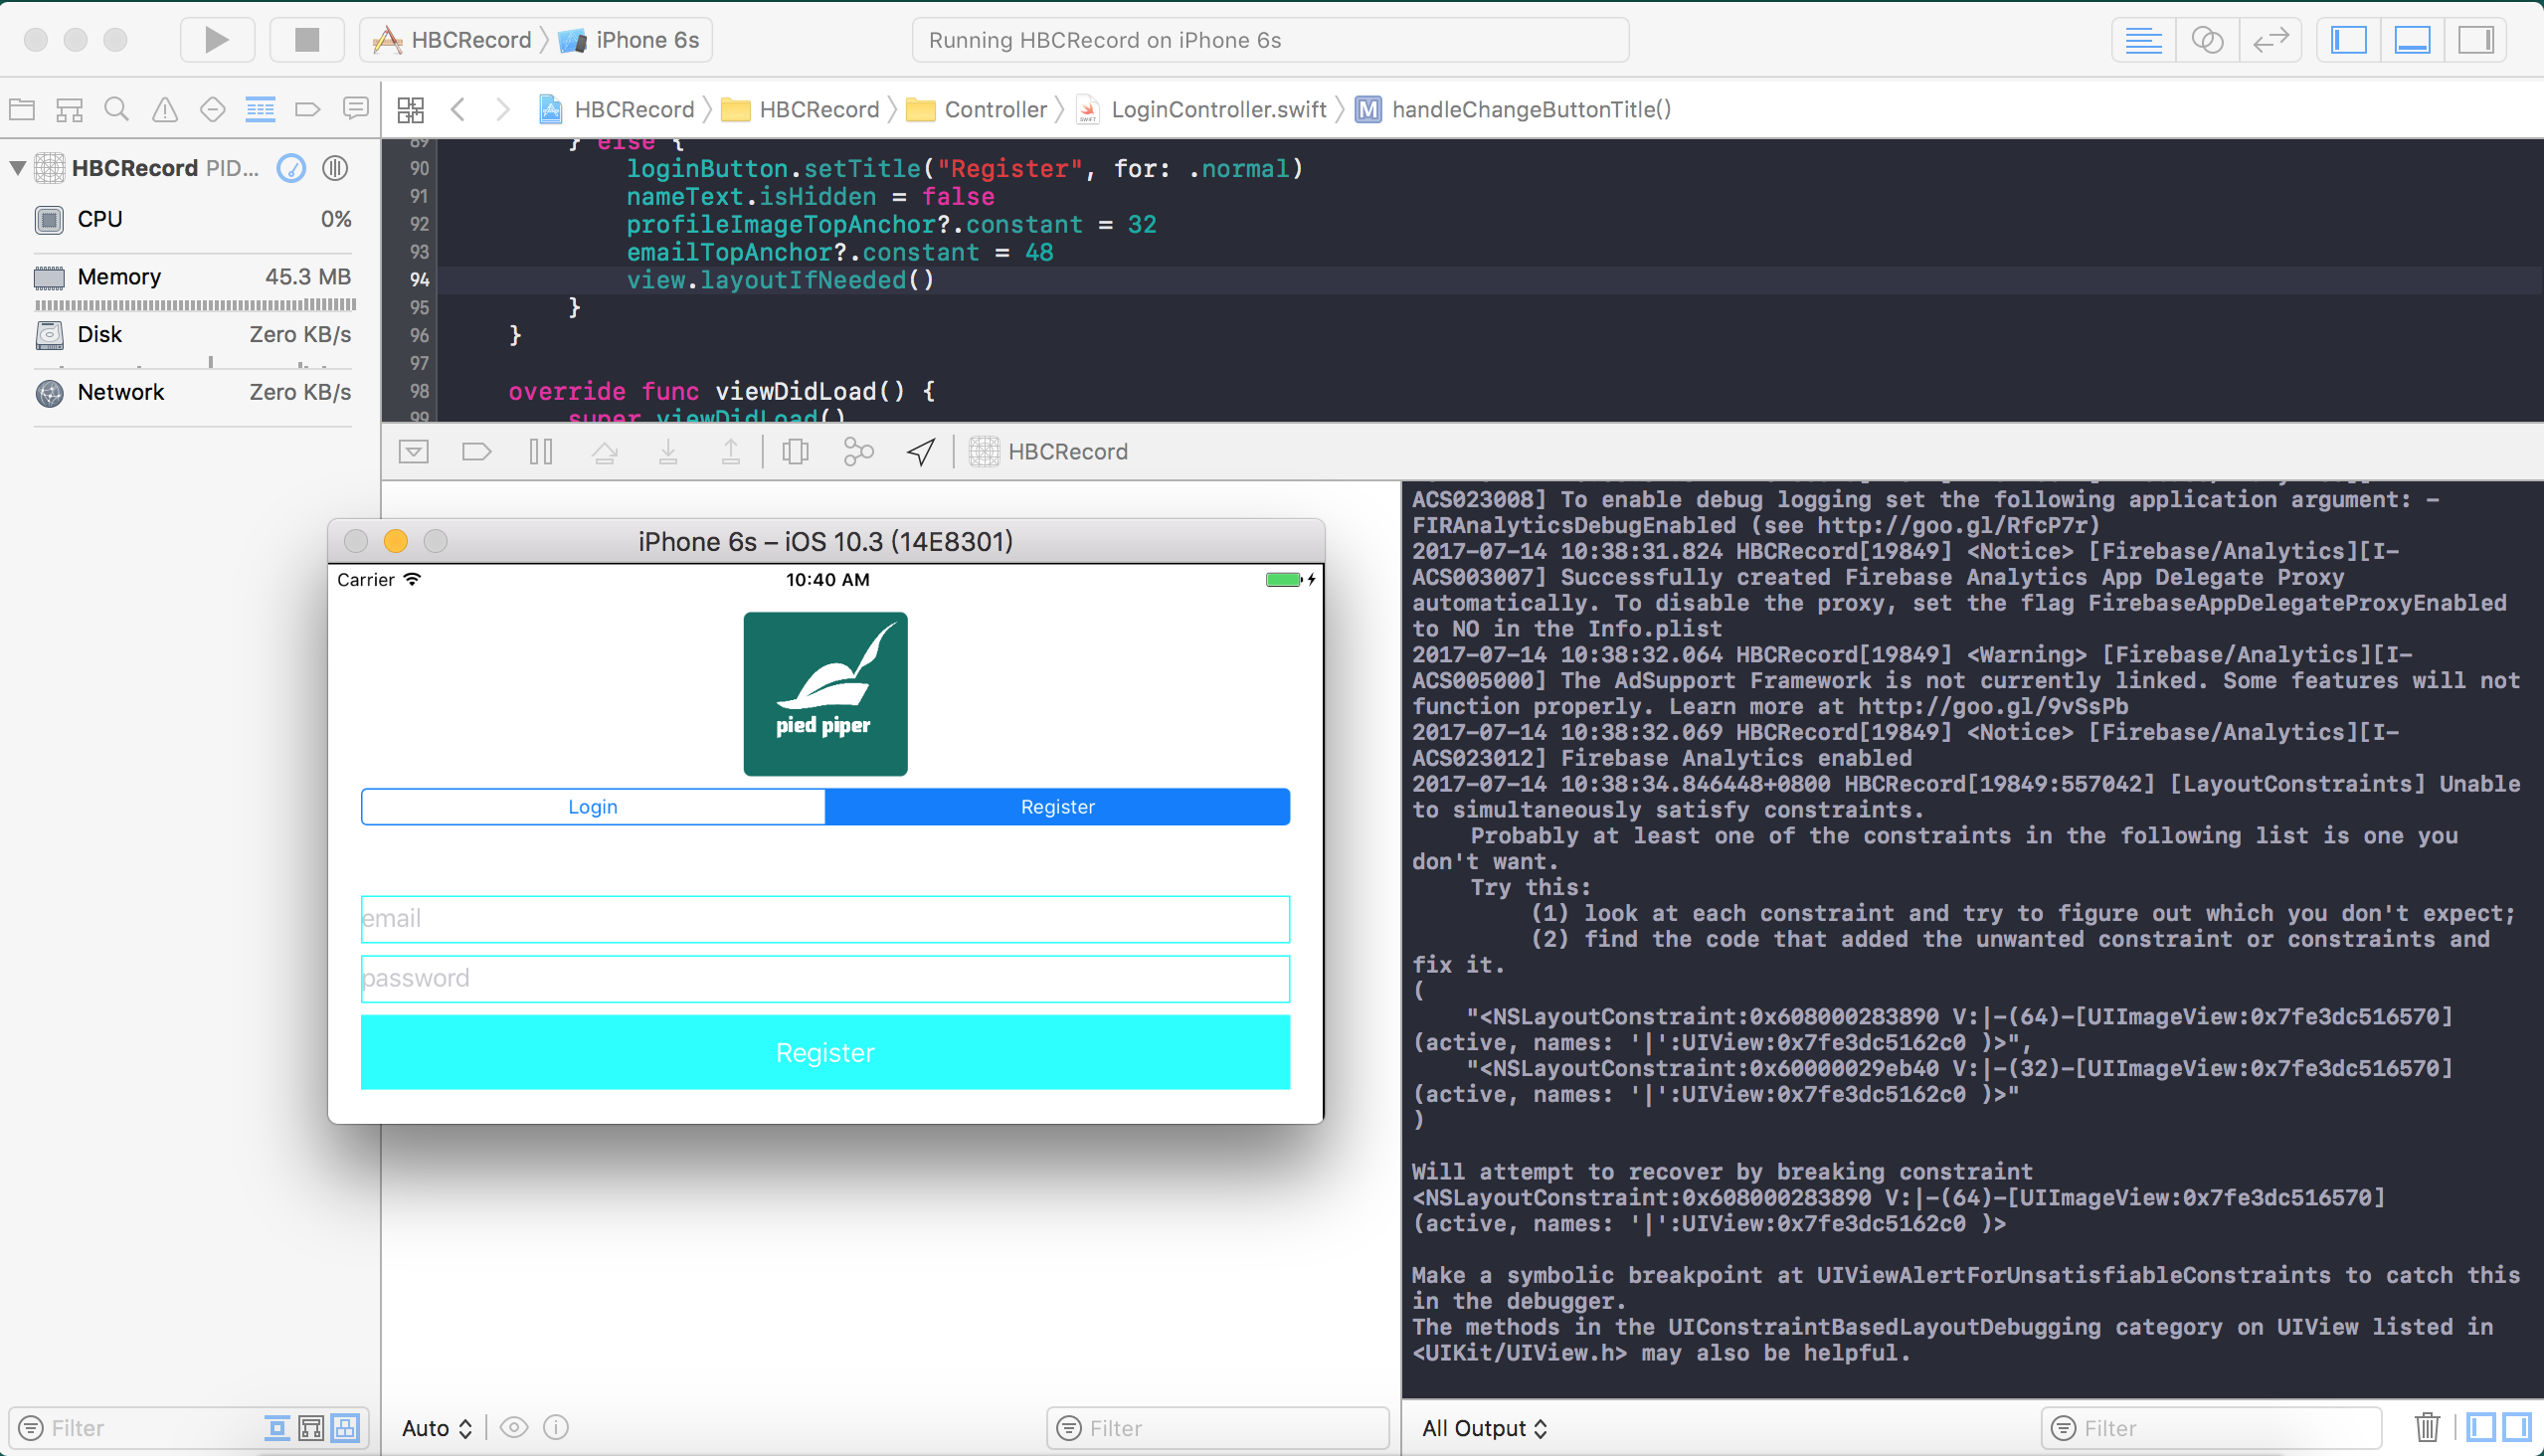The height and width of the screenshot is (1456, 2544).
Task: Open the debug view hierarchy icon
Action: pos(795,452)
